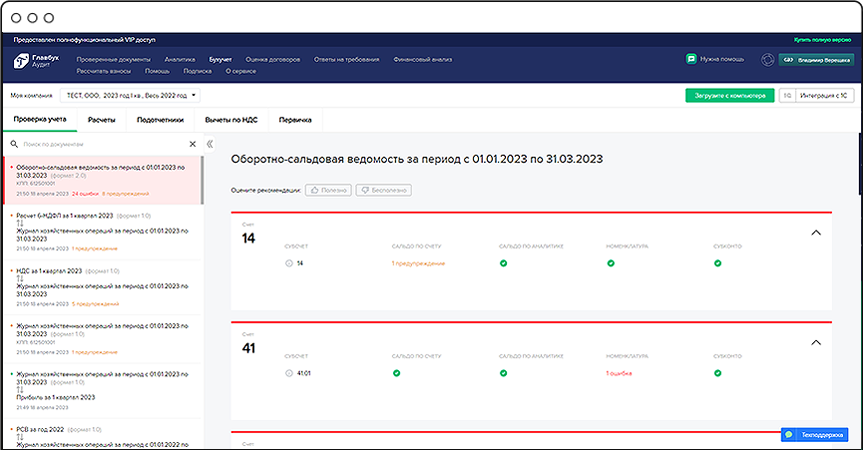865x454 pixels.
Task: Click the Главбух Аудит logo
Action: pyautogui.click(x=36, y=61)
